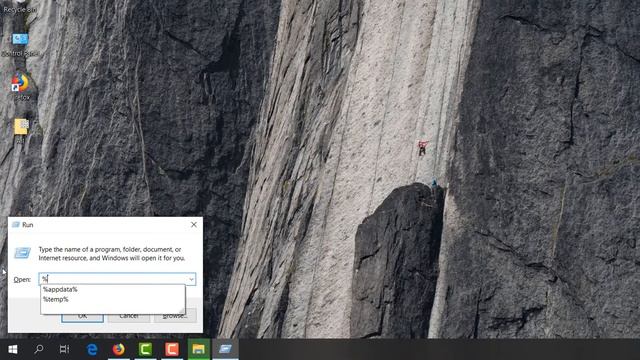The width and height of the screenshot is (640, 360).
Task: Click the large Run program icon
Action: (x=22, y=253)
